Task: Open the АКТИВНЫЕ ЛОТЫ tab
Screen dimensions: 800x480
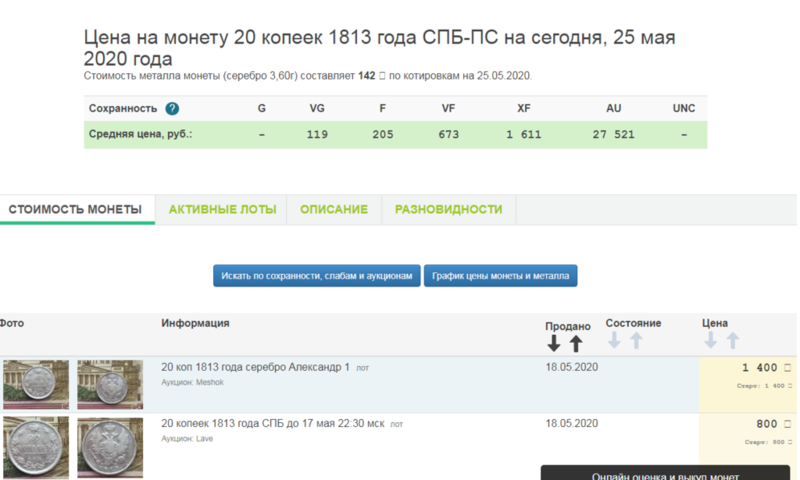Action: pos(220,210)
